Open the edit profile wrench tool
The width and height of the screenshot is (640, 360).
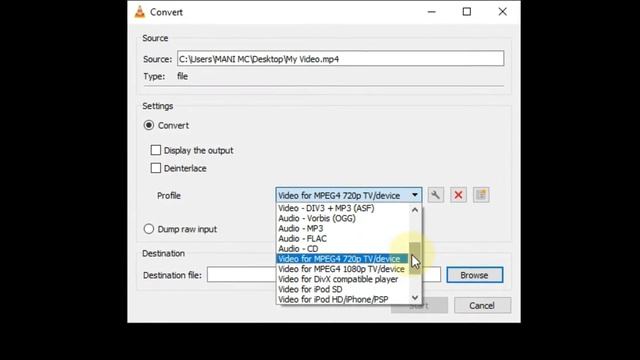436,195
